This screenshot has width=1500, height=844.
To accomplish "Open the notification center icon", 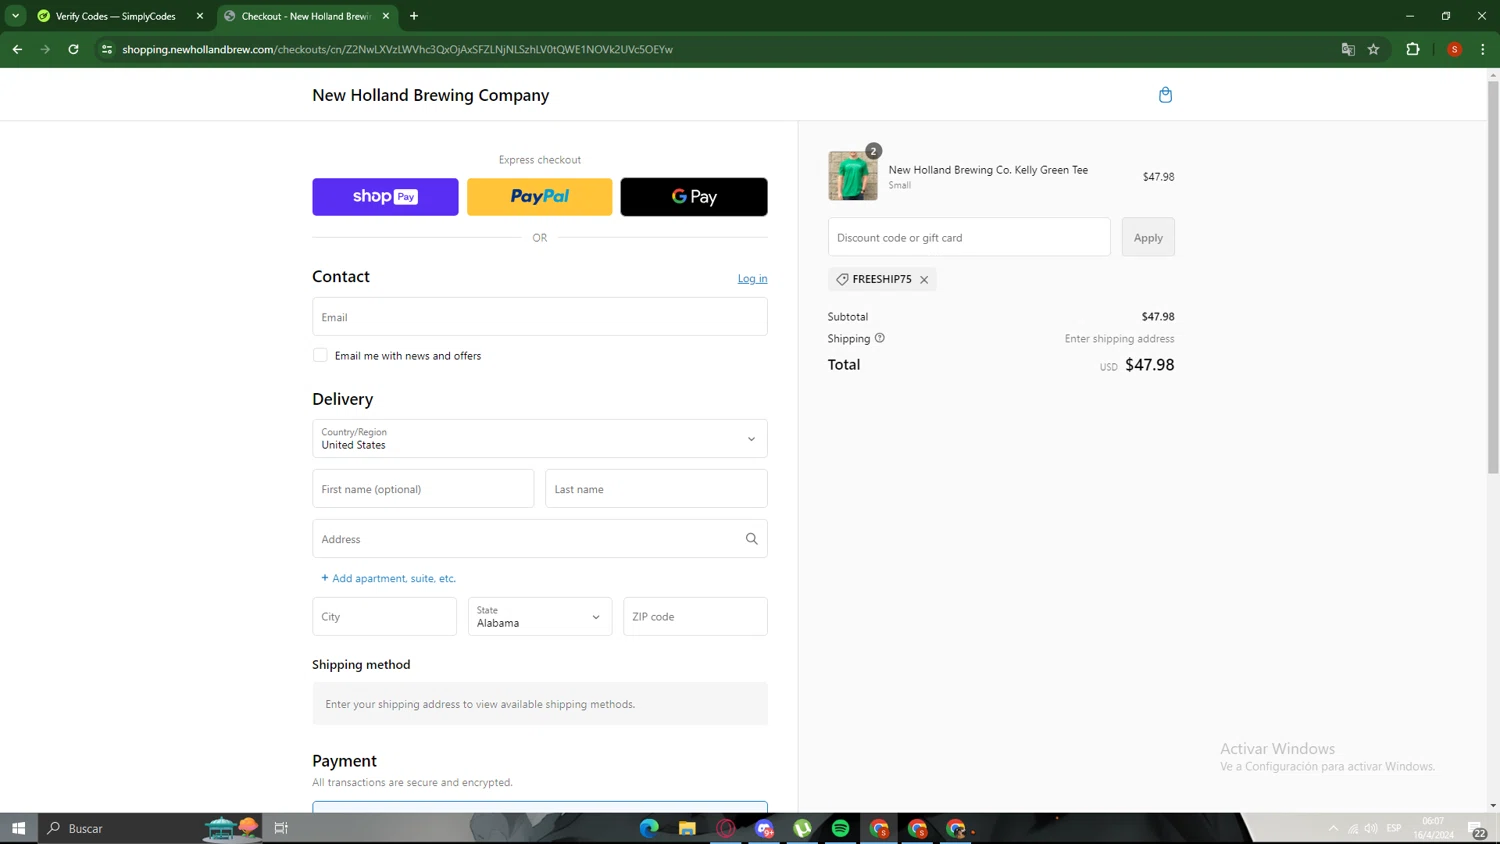I will point(1477,829).
